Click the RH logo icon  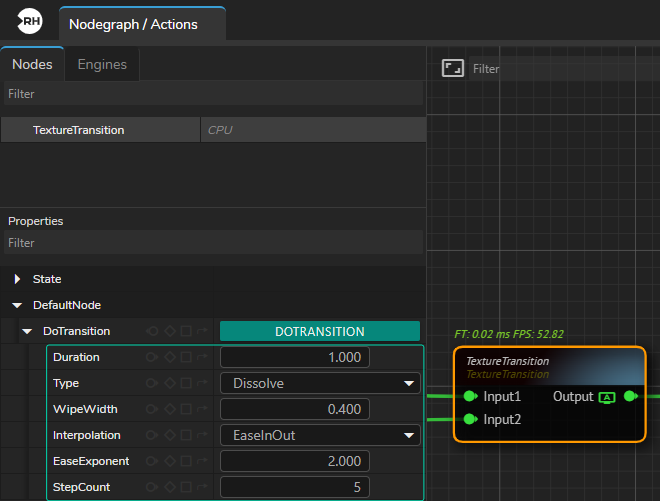tap(30, 21)
